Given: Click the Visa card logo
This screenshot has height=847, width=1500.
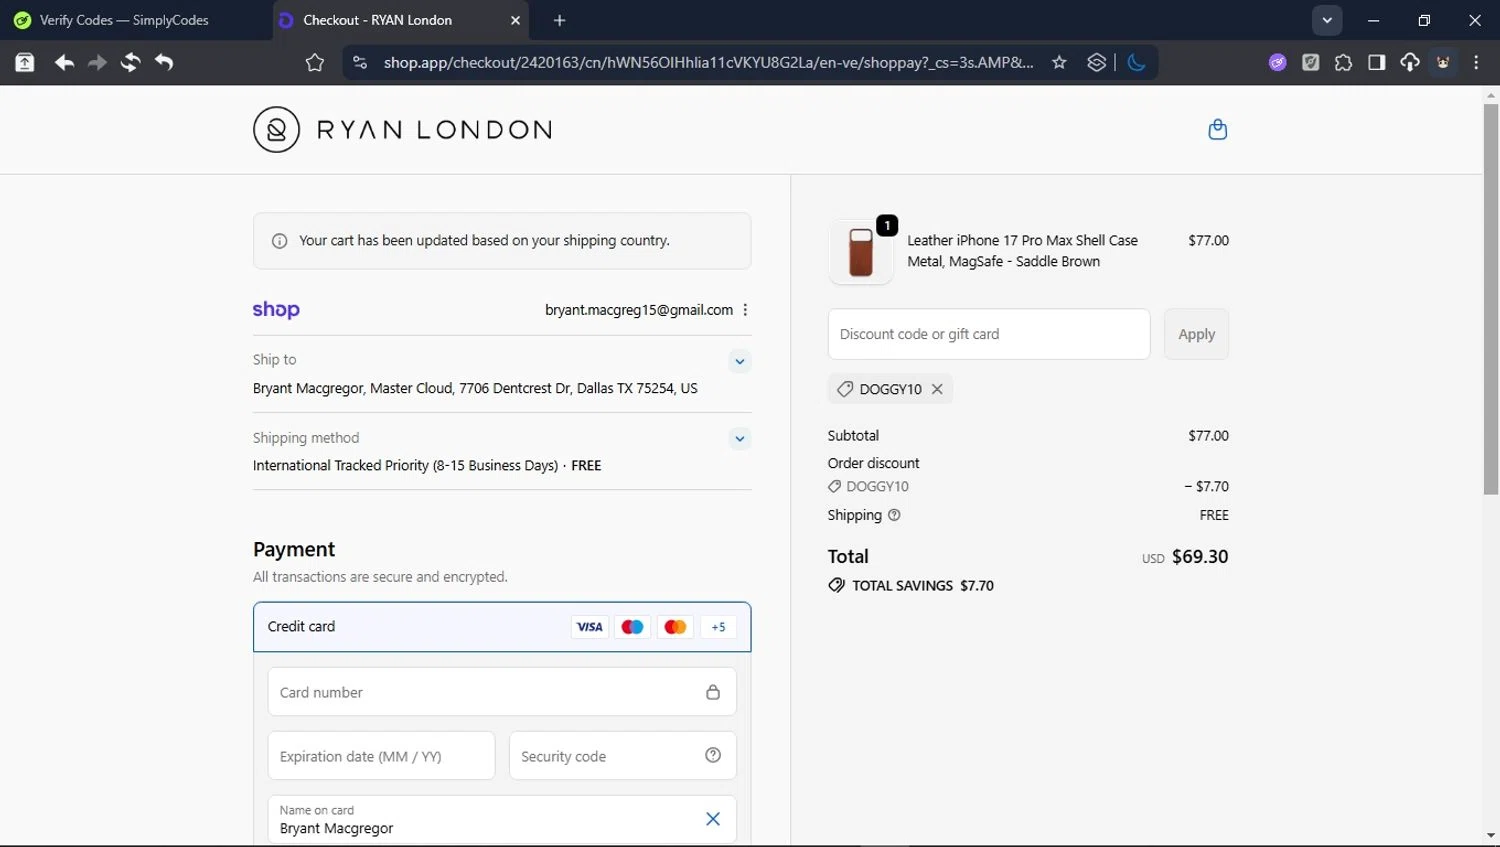Looking at the screenshot, I should pos(590,627).
